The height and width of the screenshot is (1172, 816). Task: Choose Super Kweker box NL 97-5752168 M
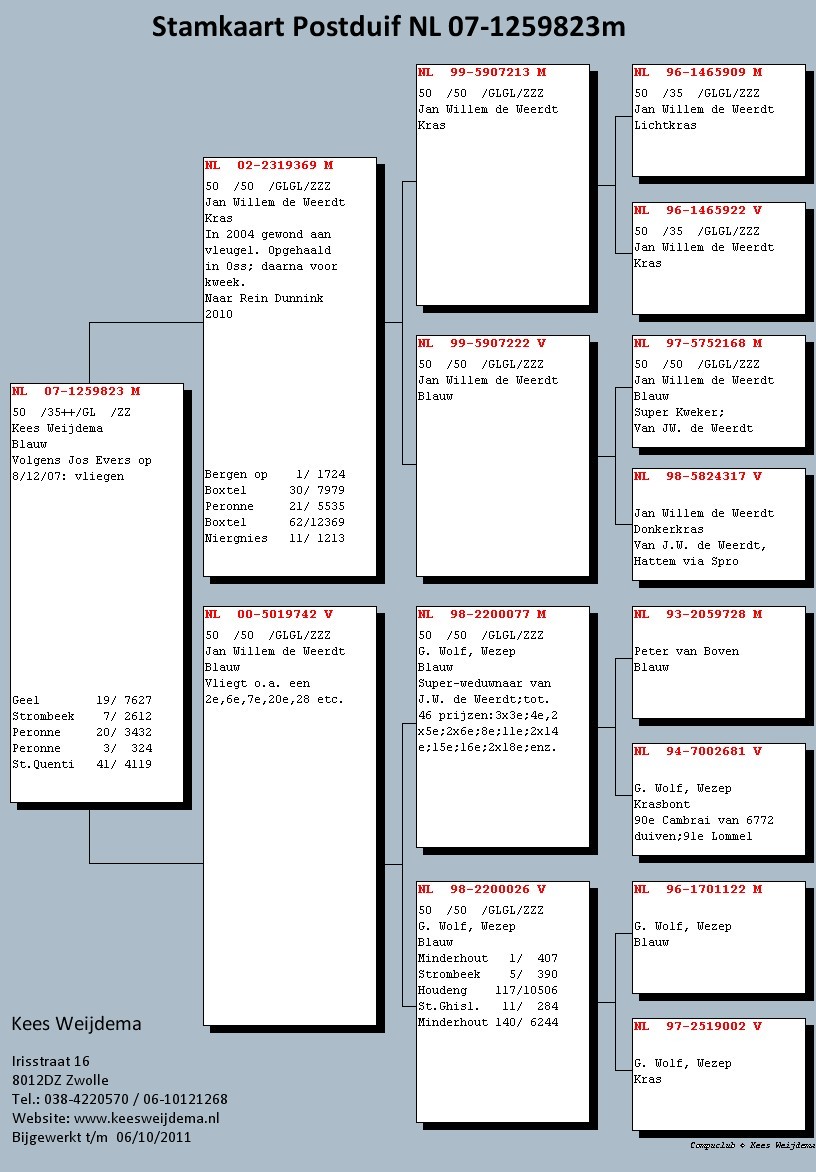coord(718,391)
